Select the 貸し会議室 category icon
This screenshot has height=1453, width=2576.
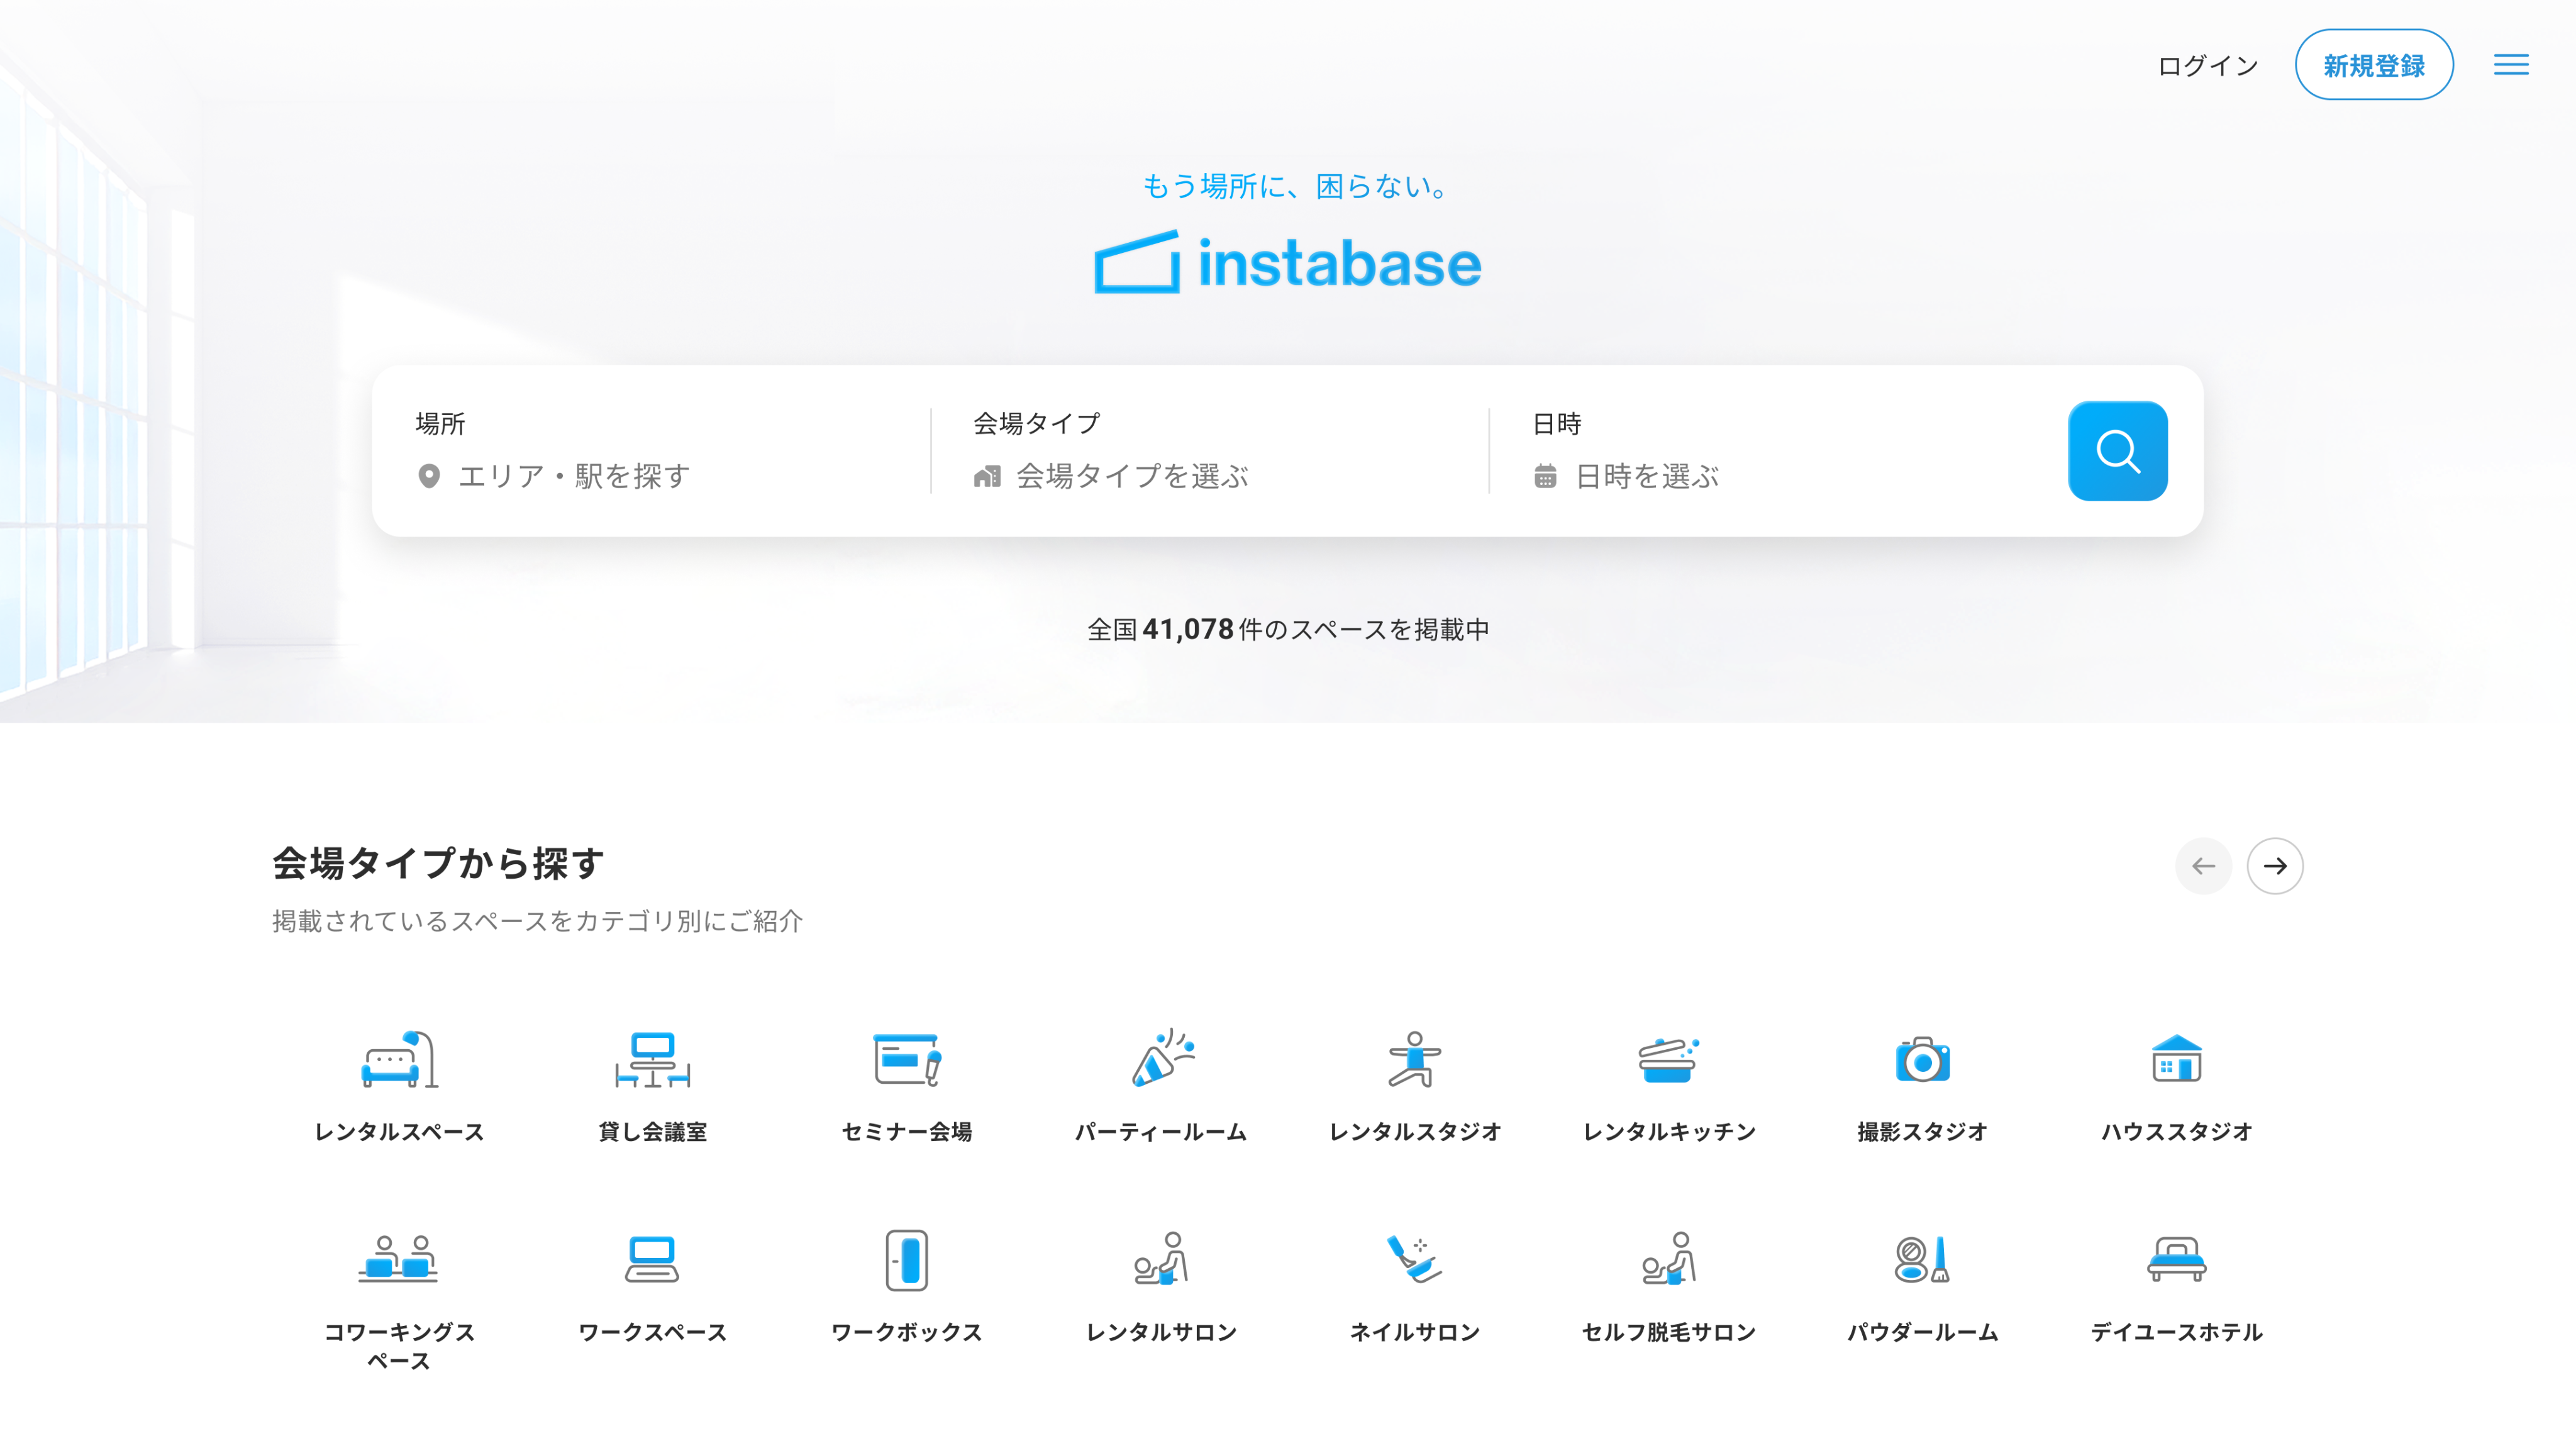(652, 1060)
